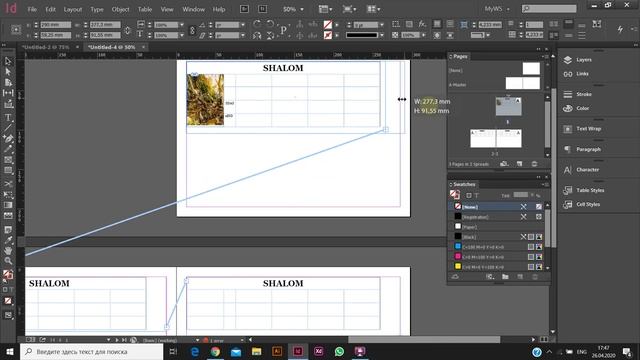Toggle constrain proportions for width and height
The image size is (640, 360).
pyautogui.click(x=127, y=30)
